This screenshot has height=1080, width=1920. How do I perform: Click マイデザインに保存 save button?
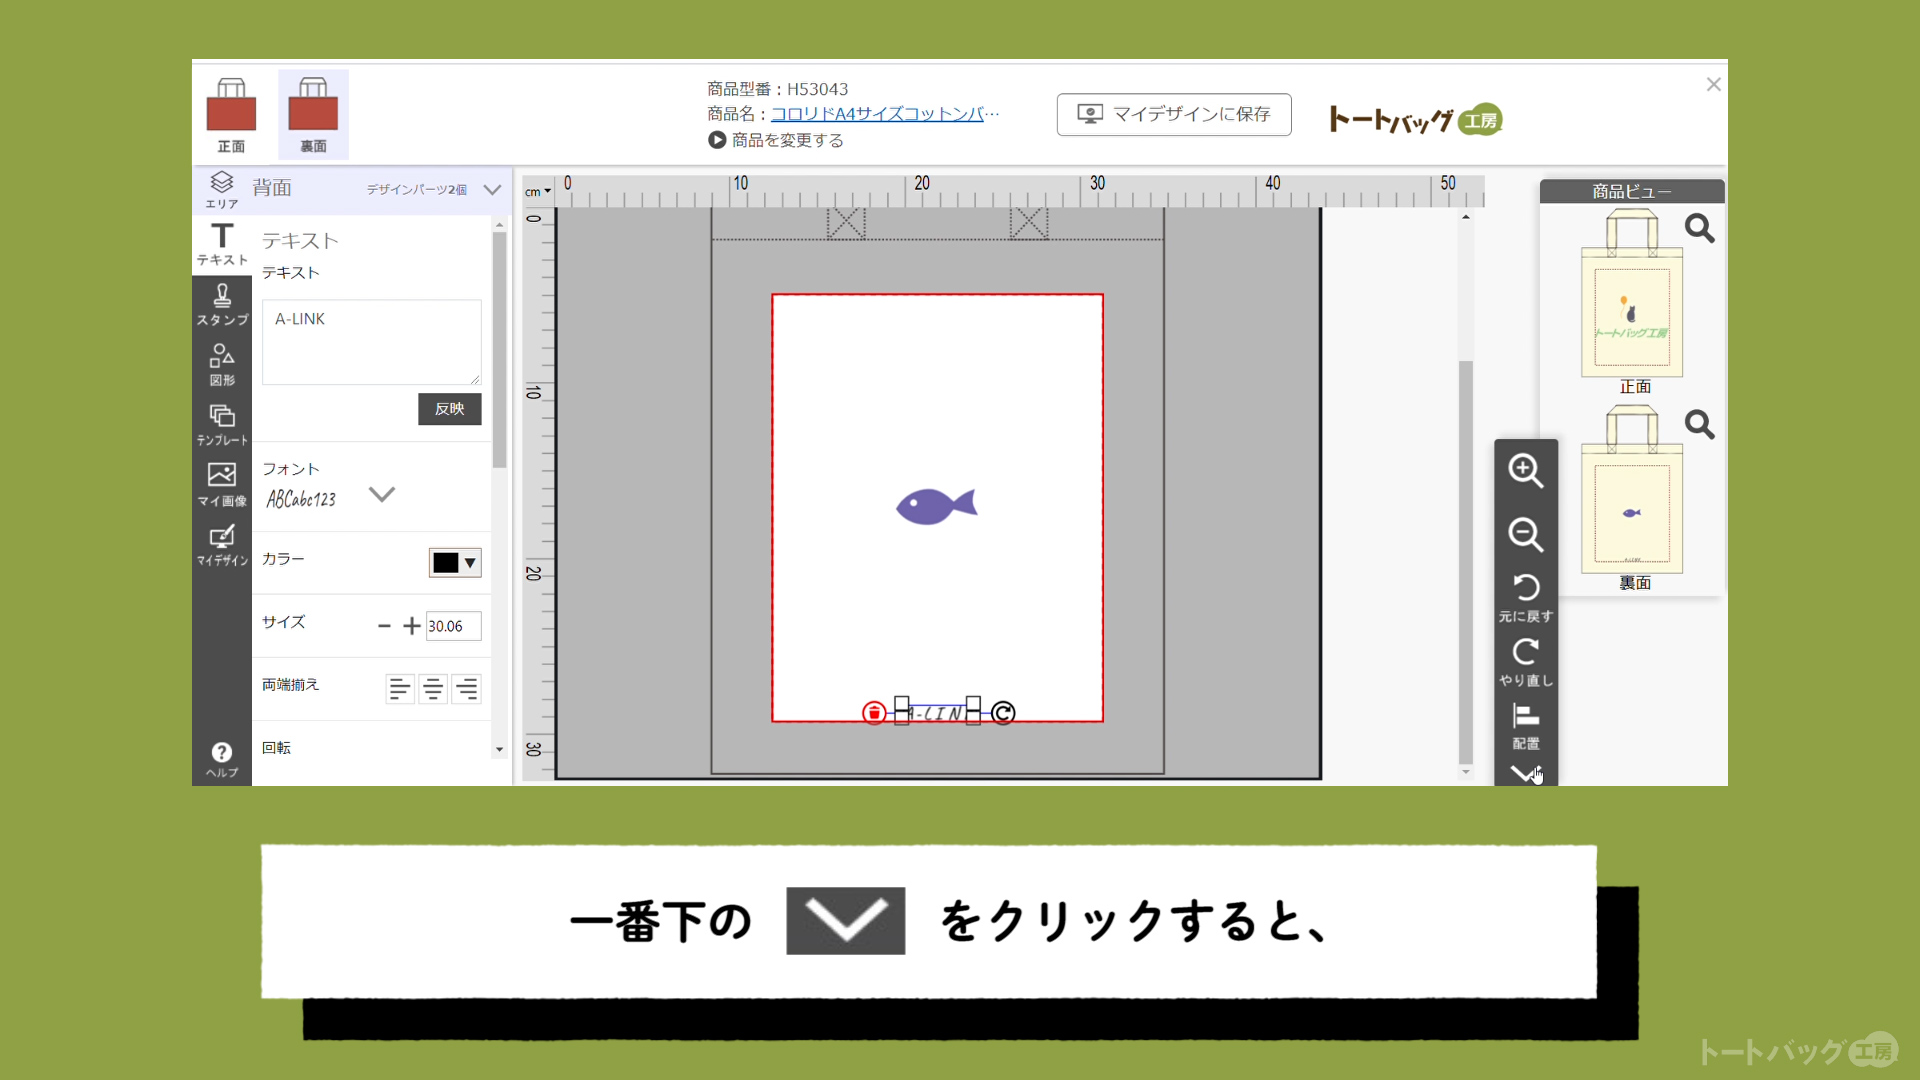point(1174,114)
